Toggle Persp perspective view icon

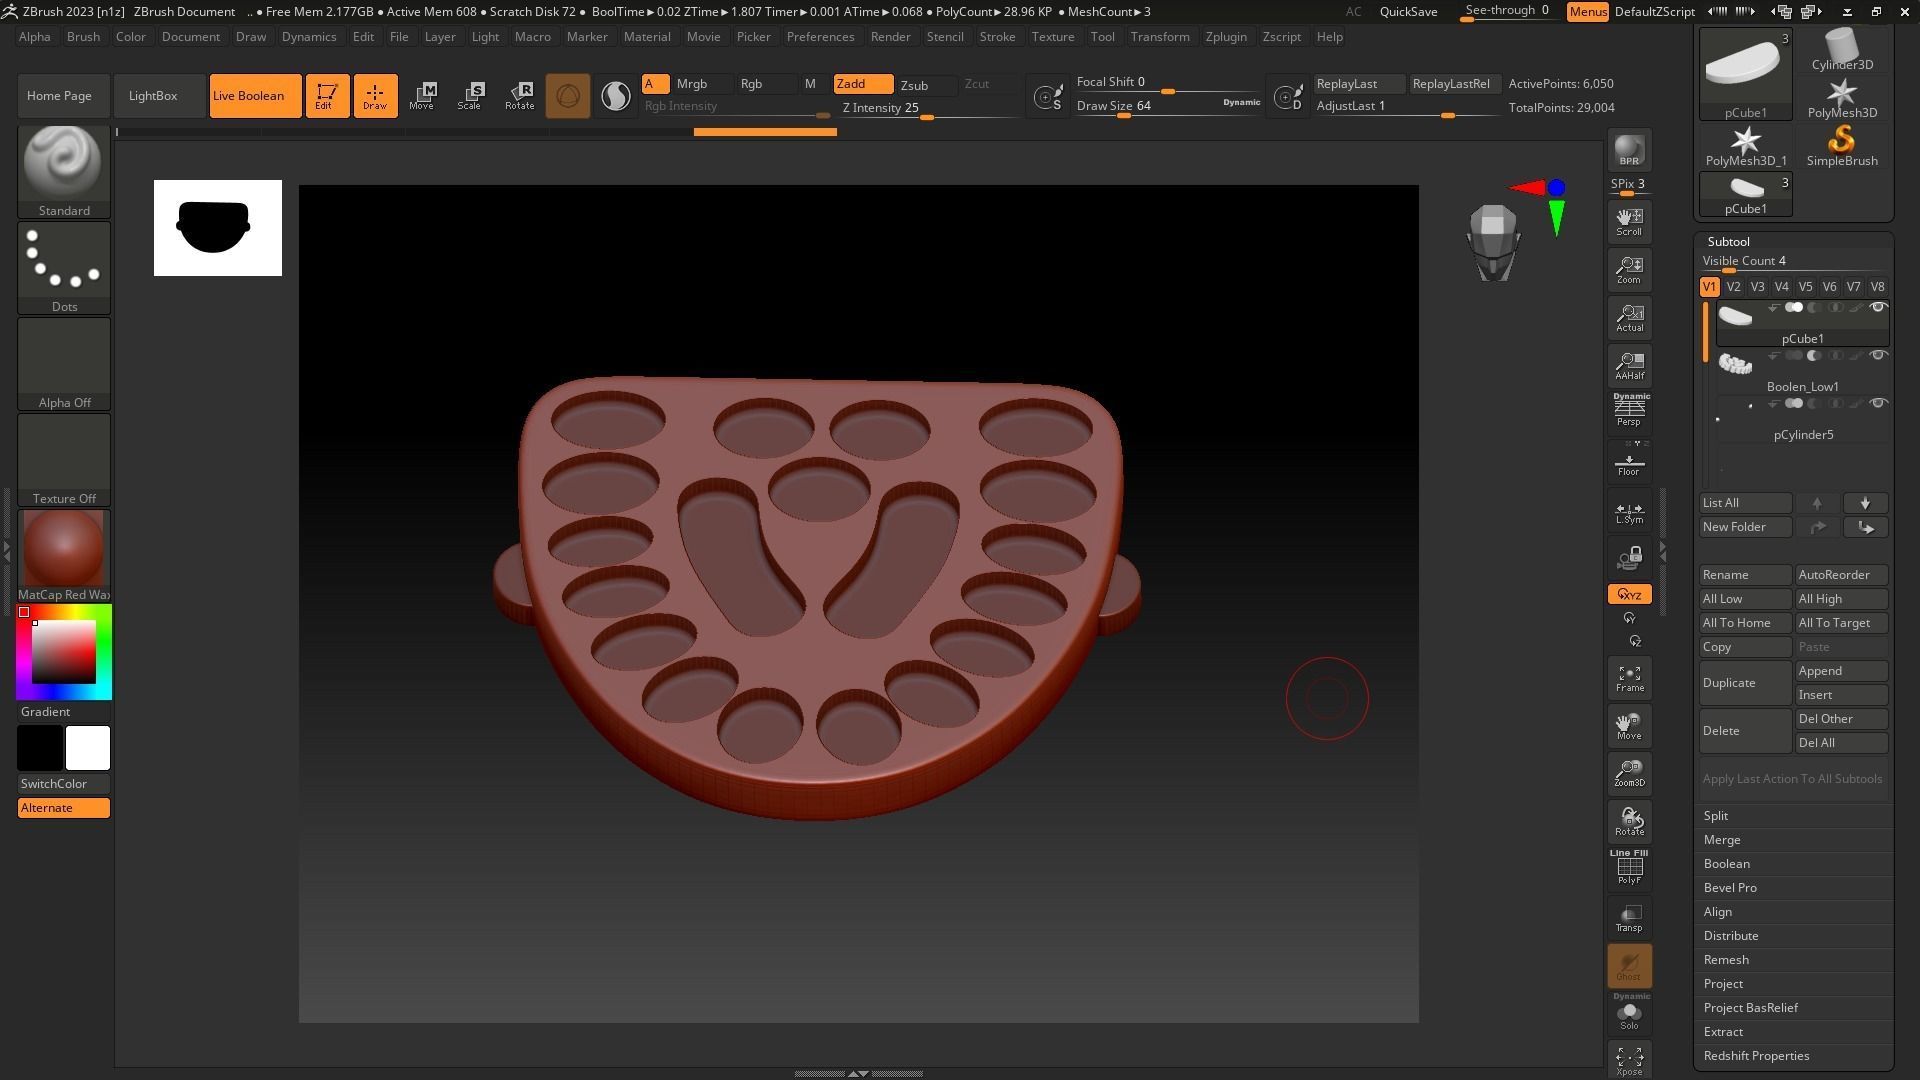(x=1629, y=410)
